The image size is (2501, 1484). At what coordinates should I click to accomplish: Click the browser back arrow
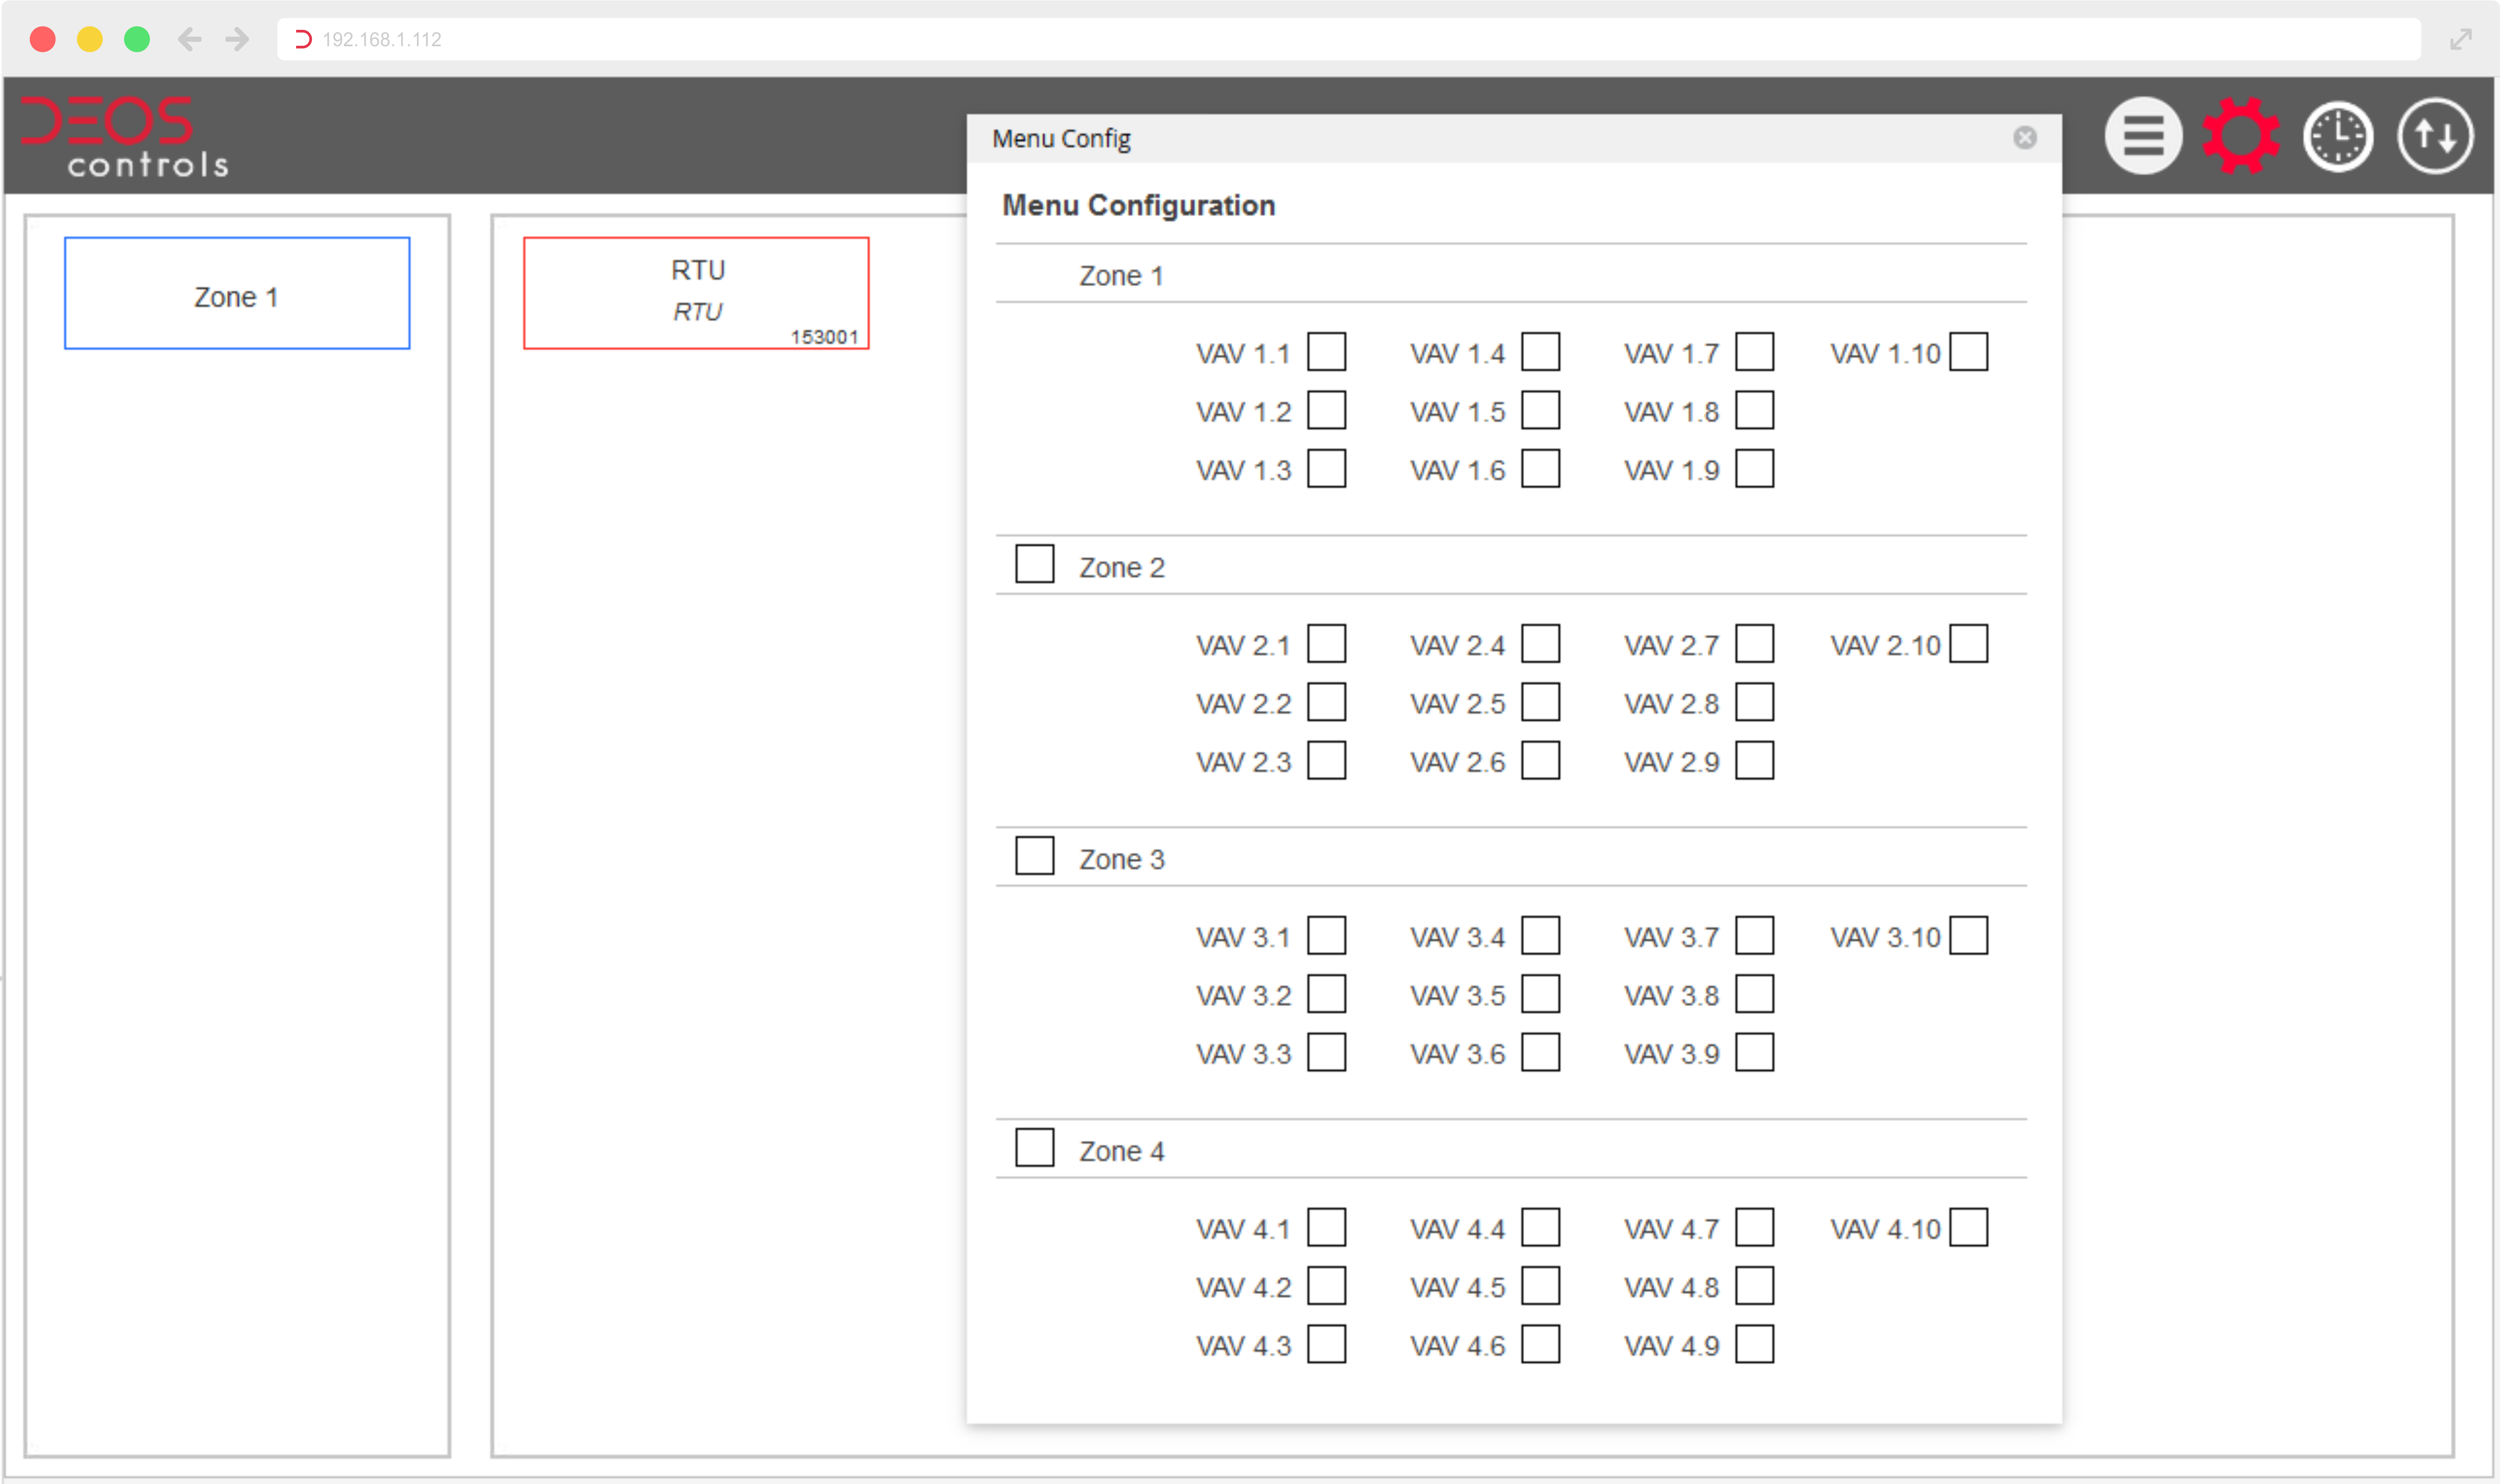[189, 39]
